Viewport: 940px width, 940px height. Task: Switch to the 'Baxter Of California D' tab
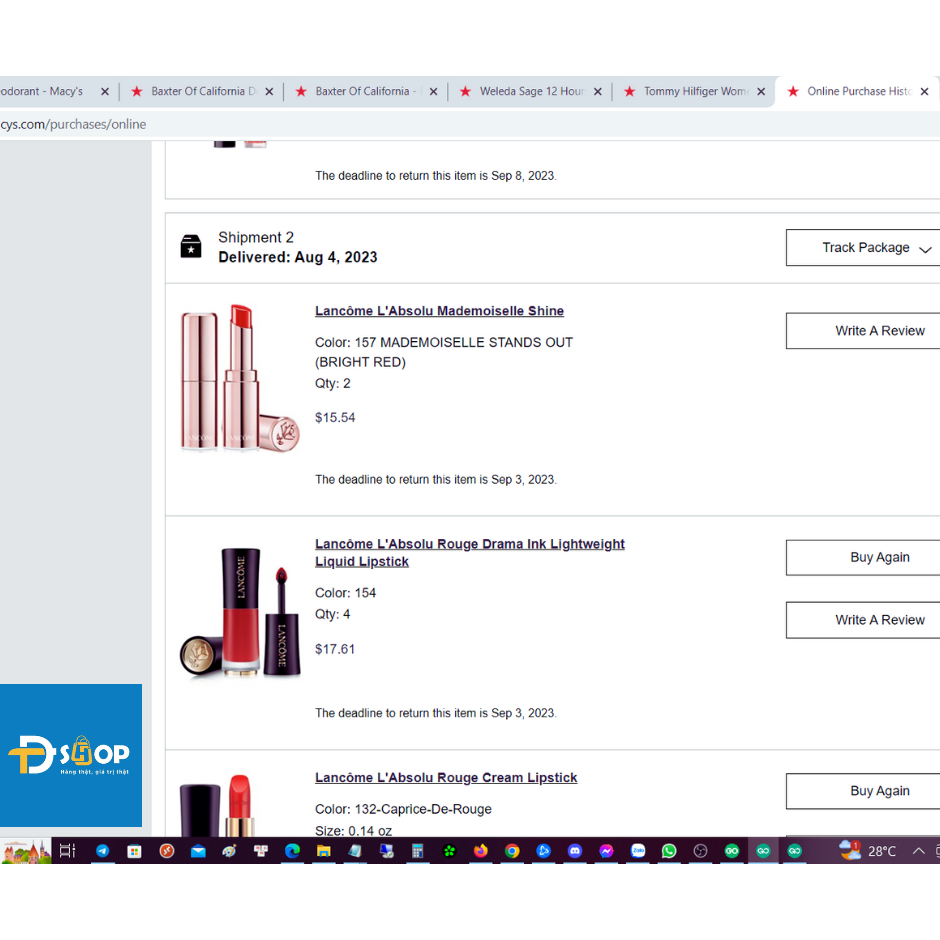[x=201, y=91]
